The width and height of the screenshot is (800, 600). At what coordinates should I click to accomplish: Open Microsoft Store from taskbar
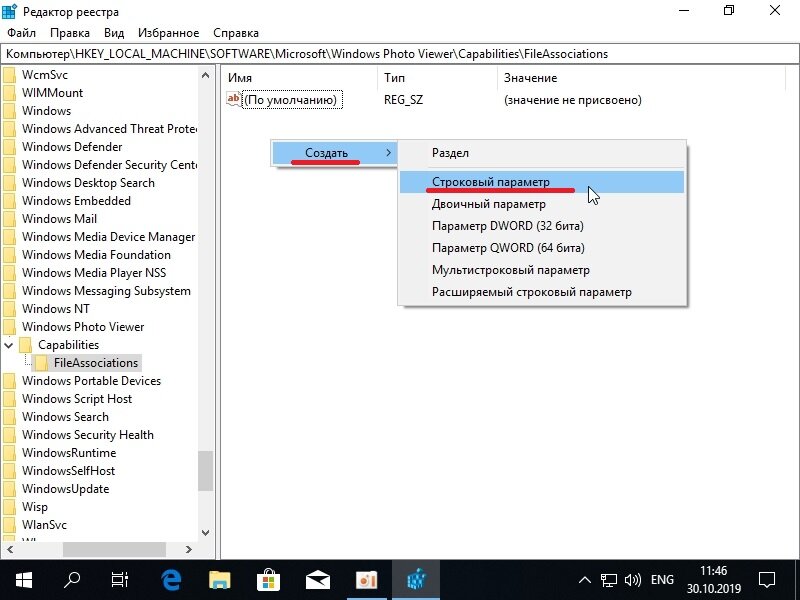(x=268, y=580)
